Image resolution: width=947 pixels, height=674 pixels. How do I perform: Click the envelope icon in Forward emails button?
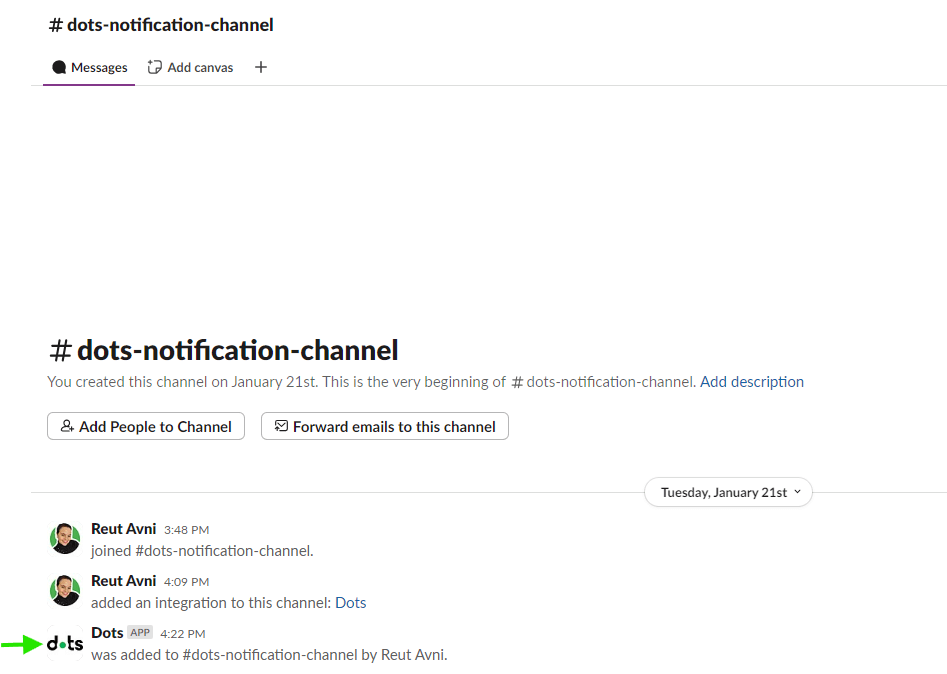coord(281,426)
